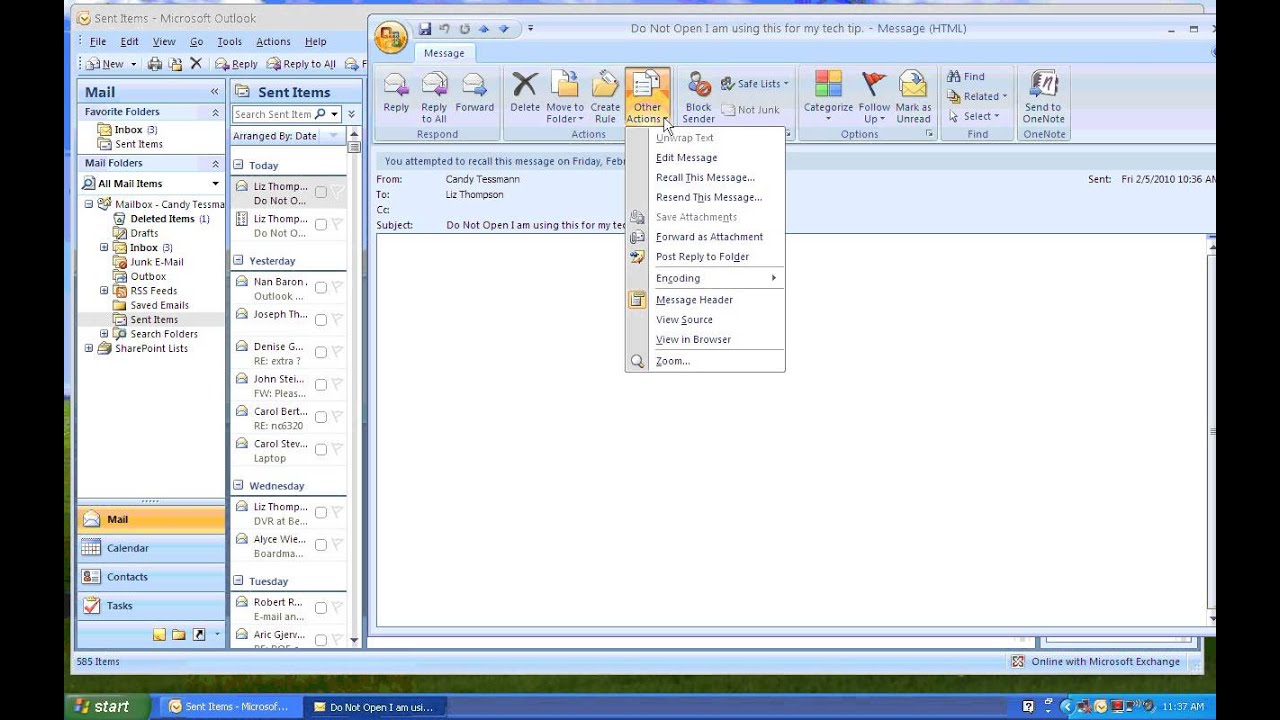Open the Encoding submenu
The width and height of the screenshot is (1280, 720).
705,278
